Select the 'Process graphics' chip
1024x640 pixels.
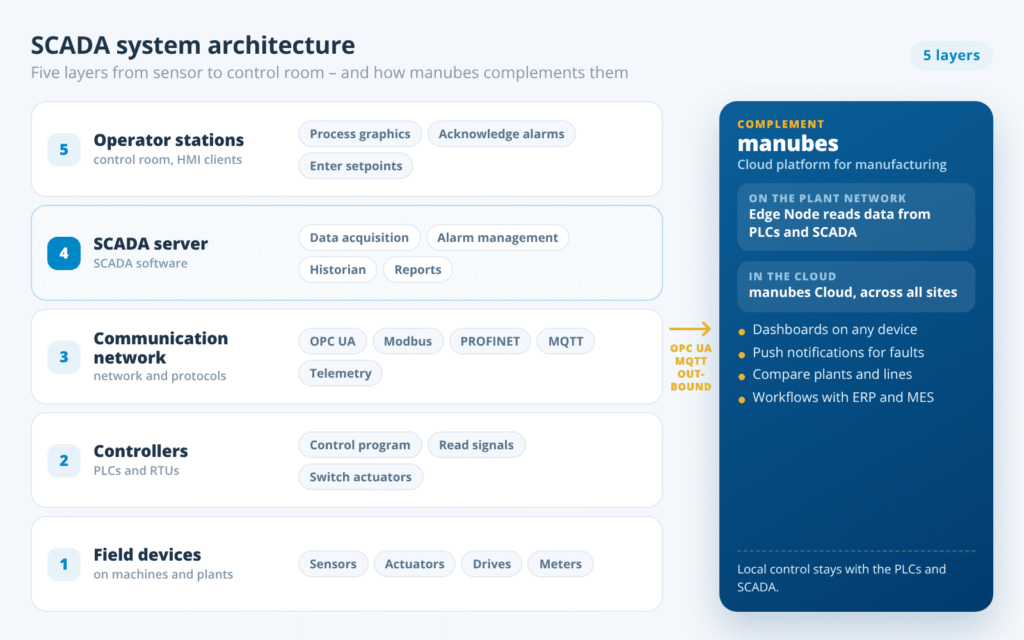(x=360, y=134)
